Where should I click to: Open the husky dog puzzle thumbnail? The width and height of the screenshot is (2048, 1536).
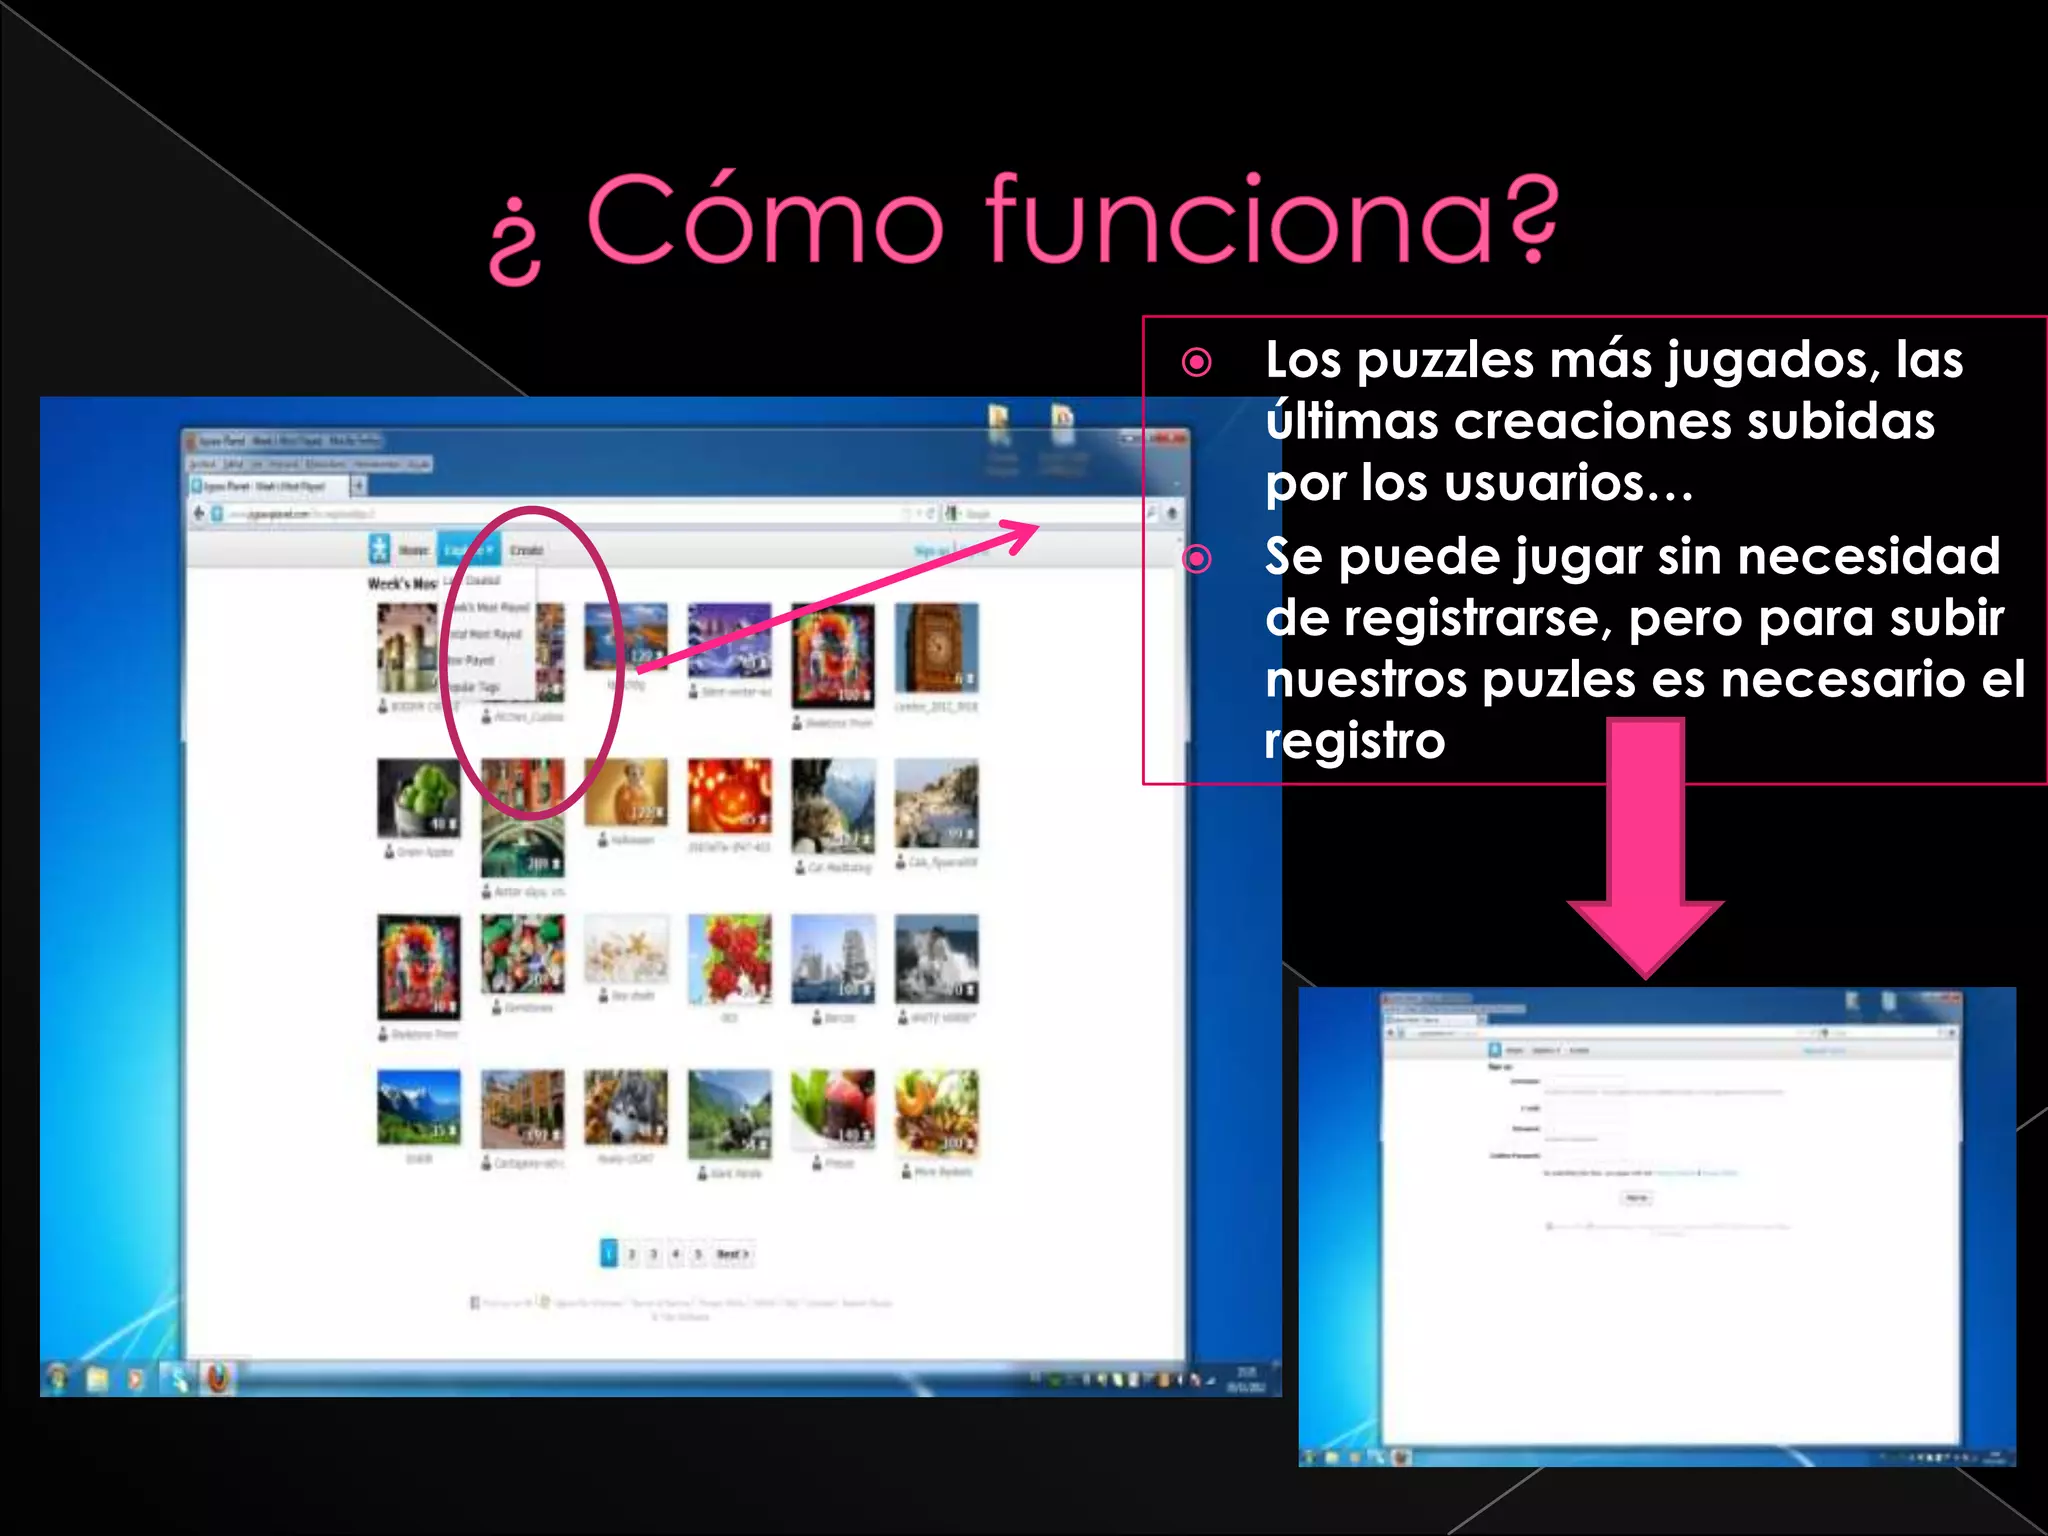[626, 1107]
